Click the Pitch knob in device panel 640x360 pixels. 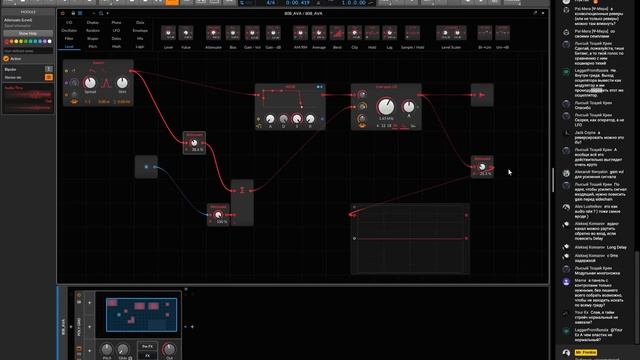(x=107, y=349)
